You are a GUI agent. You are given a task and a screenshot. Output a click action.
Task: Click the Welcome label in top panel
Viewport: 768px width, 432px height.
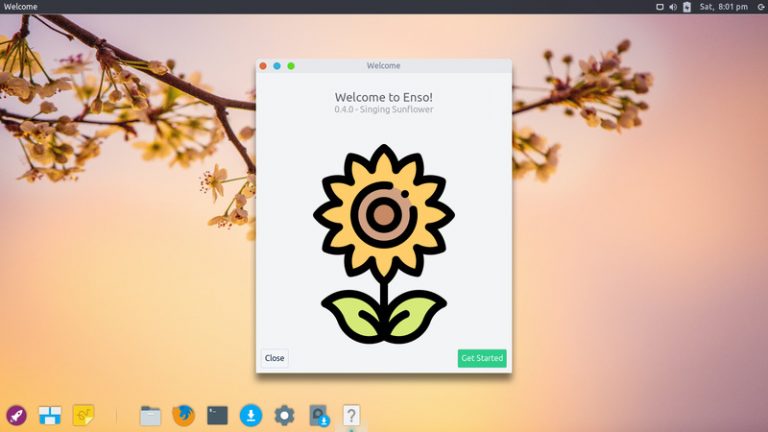[x=21, y=7]
